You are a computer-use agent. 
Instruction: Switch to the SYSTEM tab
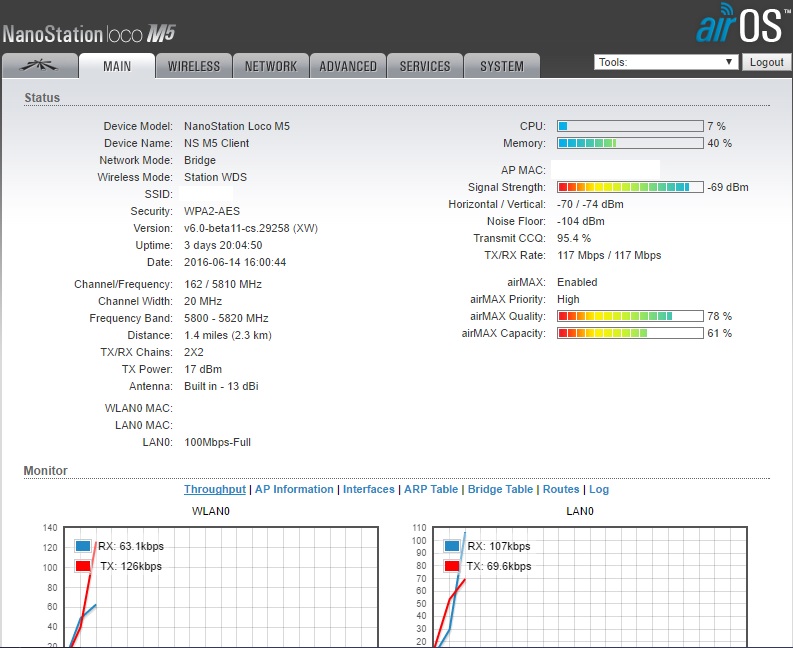point(502,66)
